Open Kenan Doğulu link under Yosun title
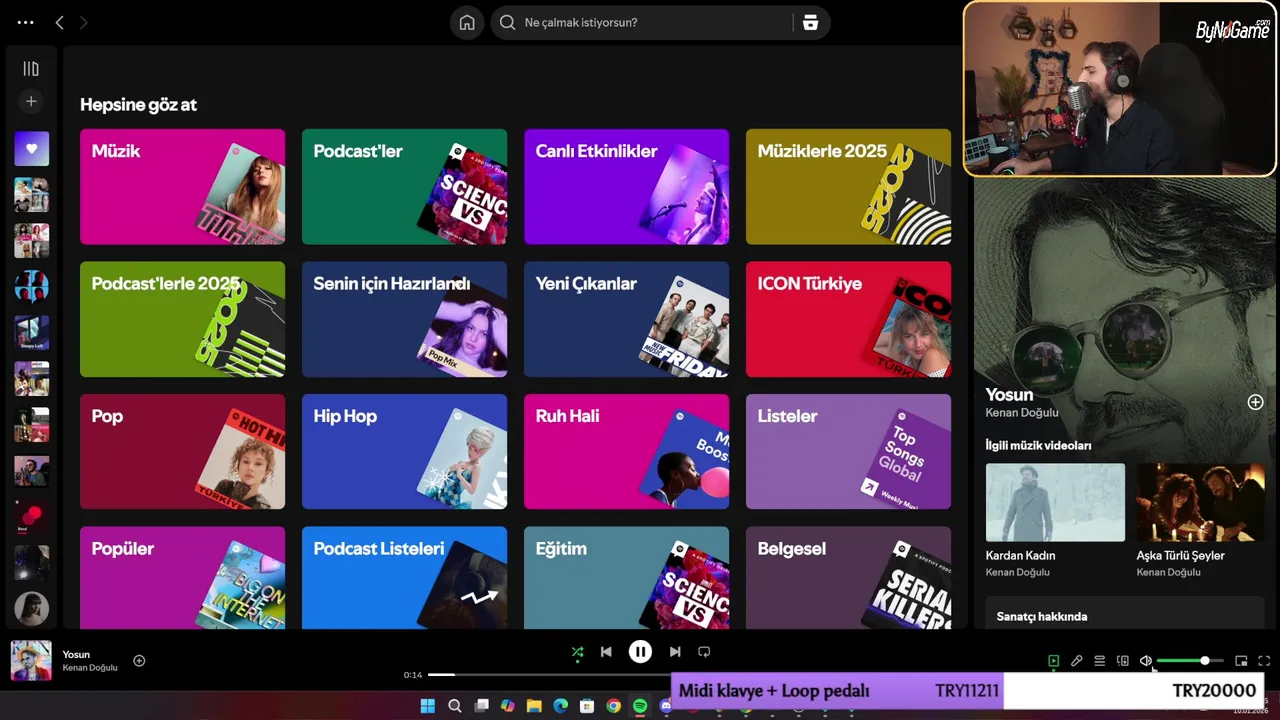Image resolution: width=1280 pixels, height=720 pixels. click(1022, 413)
